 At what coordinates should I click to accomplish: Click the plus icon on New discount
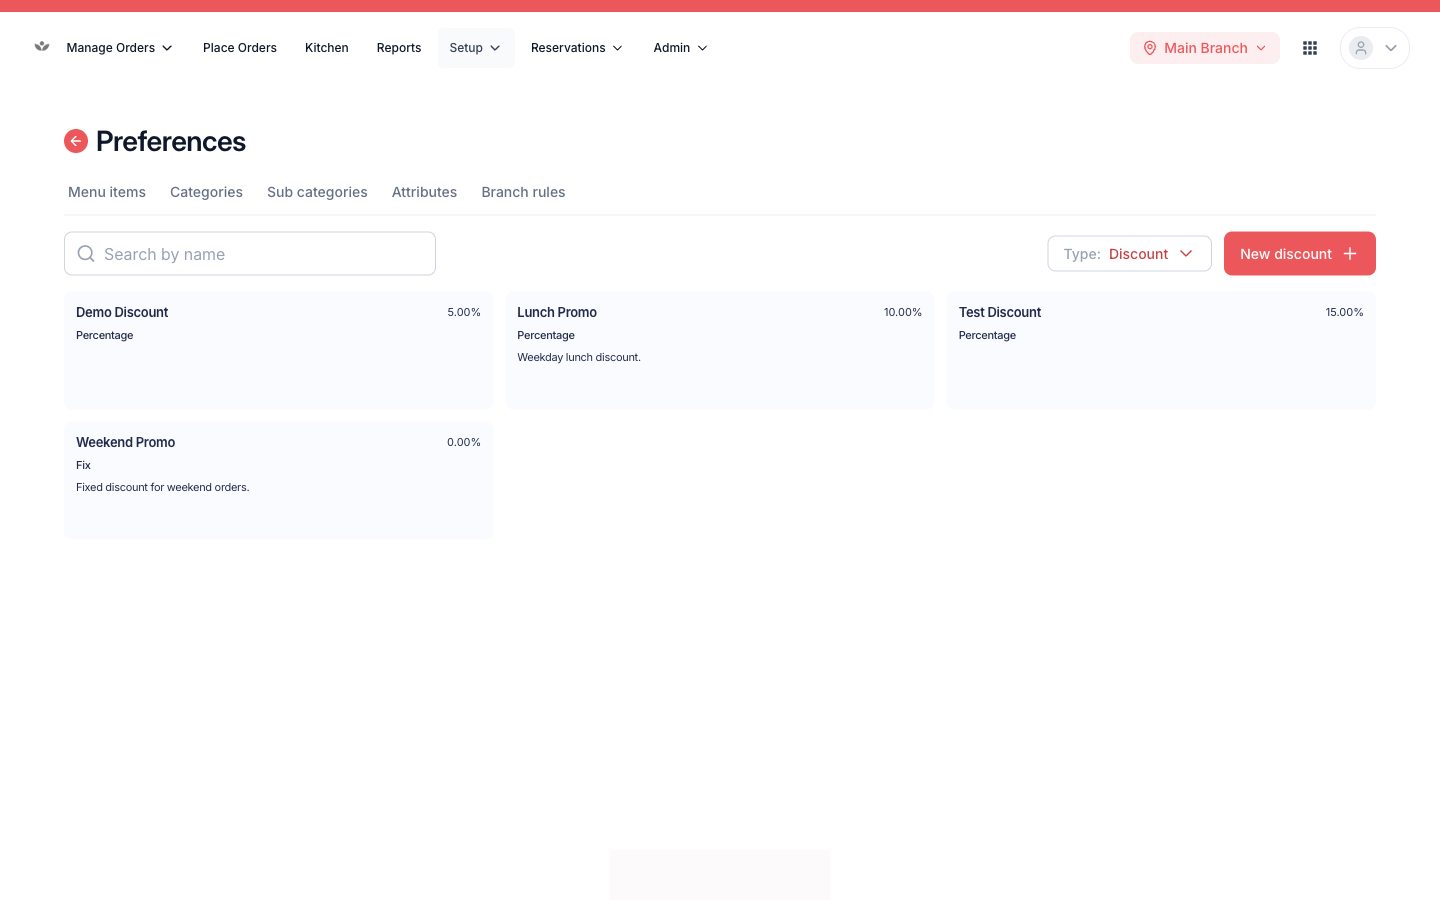(x=1350, y=254)
